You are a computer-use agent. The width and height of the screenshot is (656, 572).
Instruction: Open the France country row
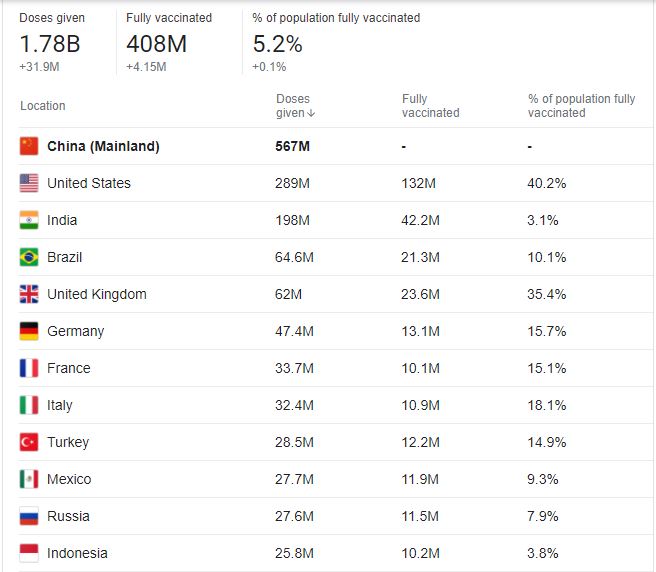[x=336, y=368]
